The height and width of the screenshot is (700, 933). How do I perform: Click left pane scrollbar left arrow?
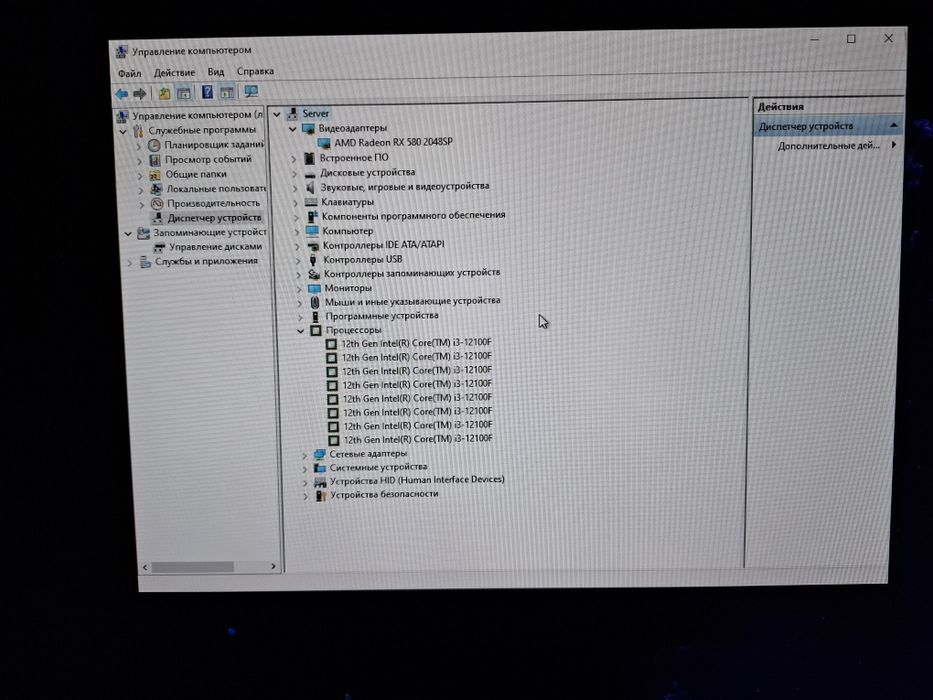(x=145, y=568)
